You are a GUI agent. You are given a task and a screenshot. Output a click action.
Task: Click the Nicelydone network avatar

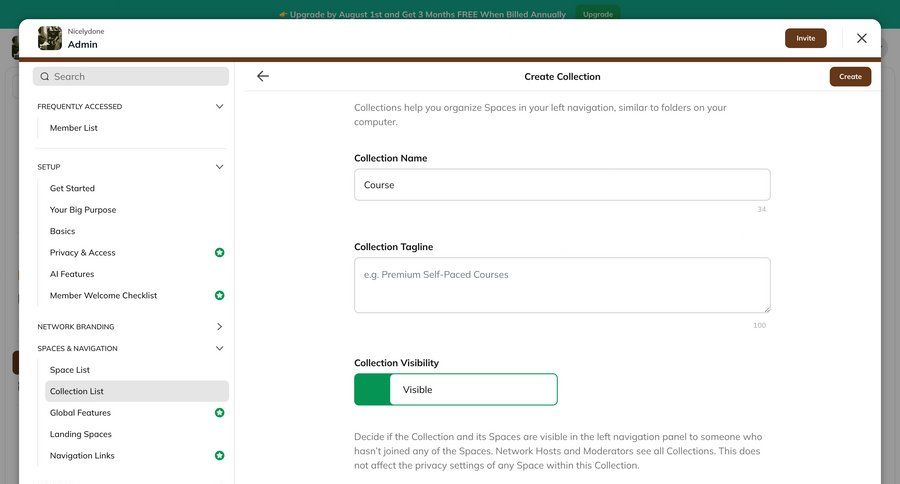[x=50, y=38]
